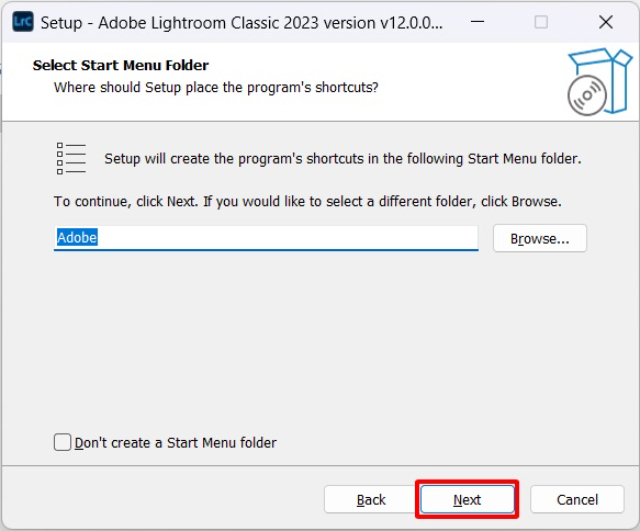Image resolution: width=640 pixels, height=531 pixels.
Task: Click the Select Start Menu Folder heading
Action: (x=120, y=65)
